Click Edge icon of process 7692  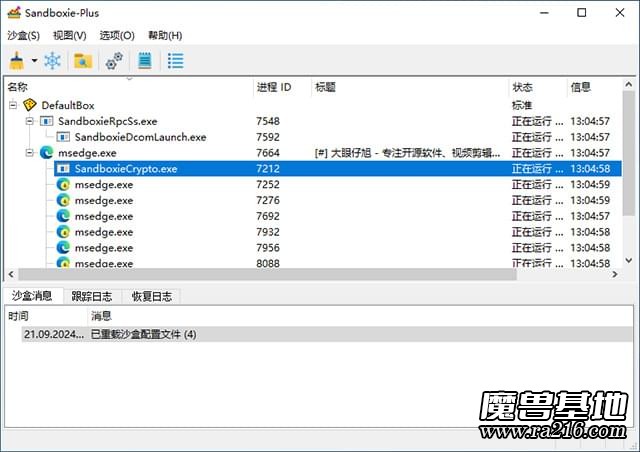63,216
